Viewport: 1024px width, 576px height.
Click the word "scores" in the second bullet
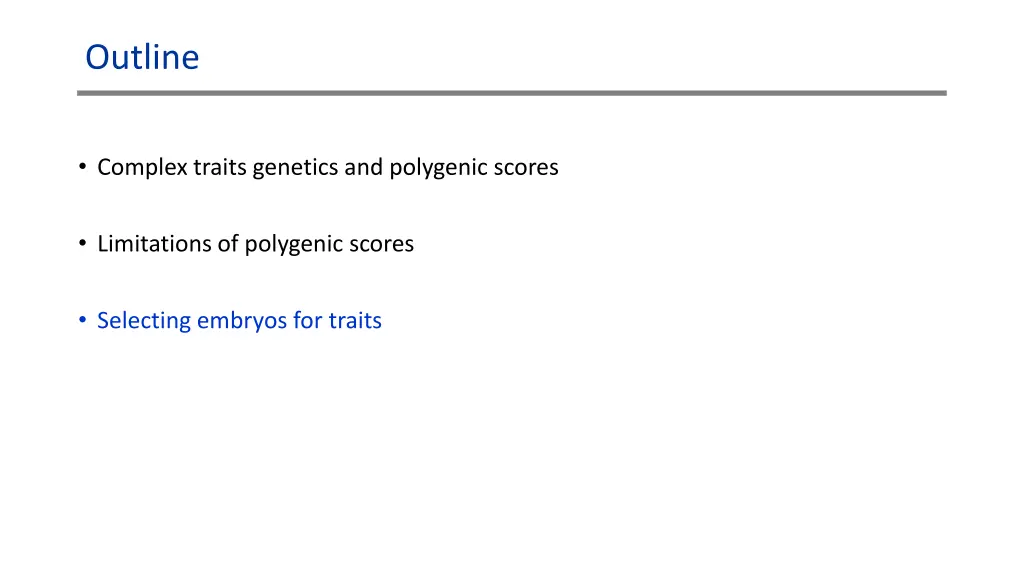pyautogui.click(x=381, y=243)
